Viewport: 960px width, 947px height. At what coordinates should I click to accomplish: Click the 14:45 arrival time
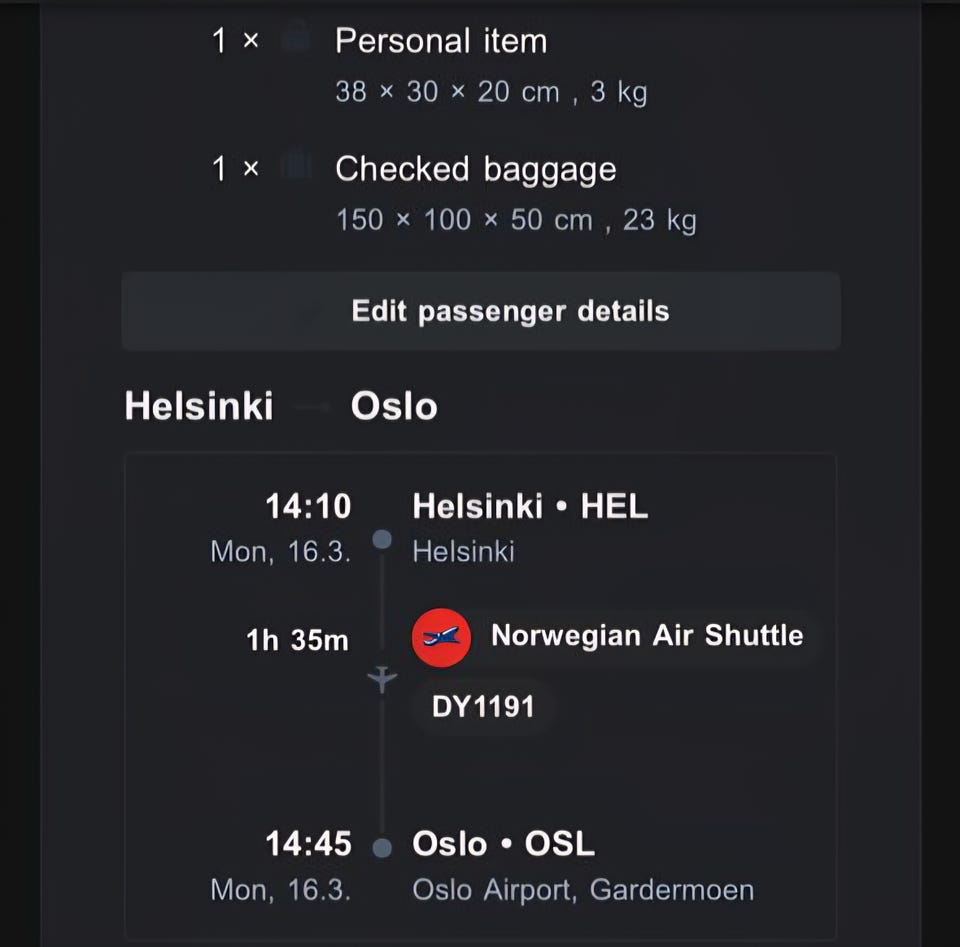[308, 844]
